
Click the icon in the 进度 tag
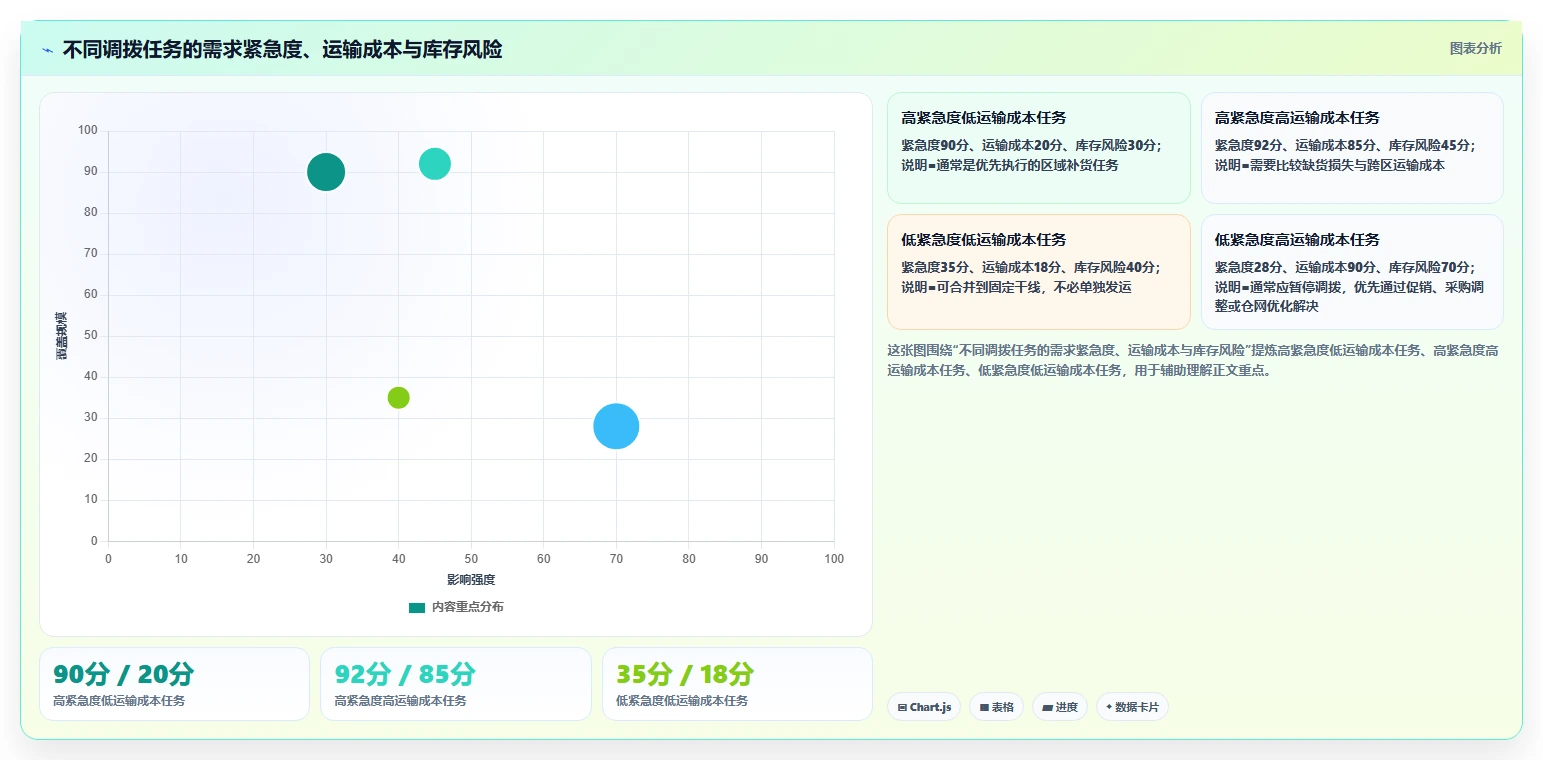(x=1047, y=707)
